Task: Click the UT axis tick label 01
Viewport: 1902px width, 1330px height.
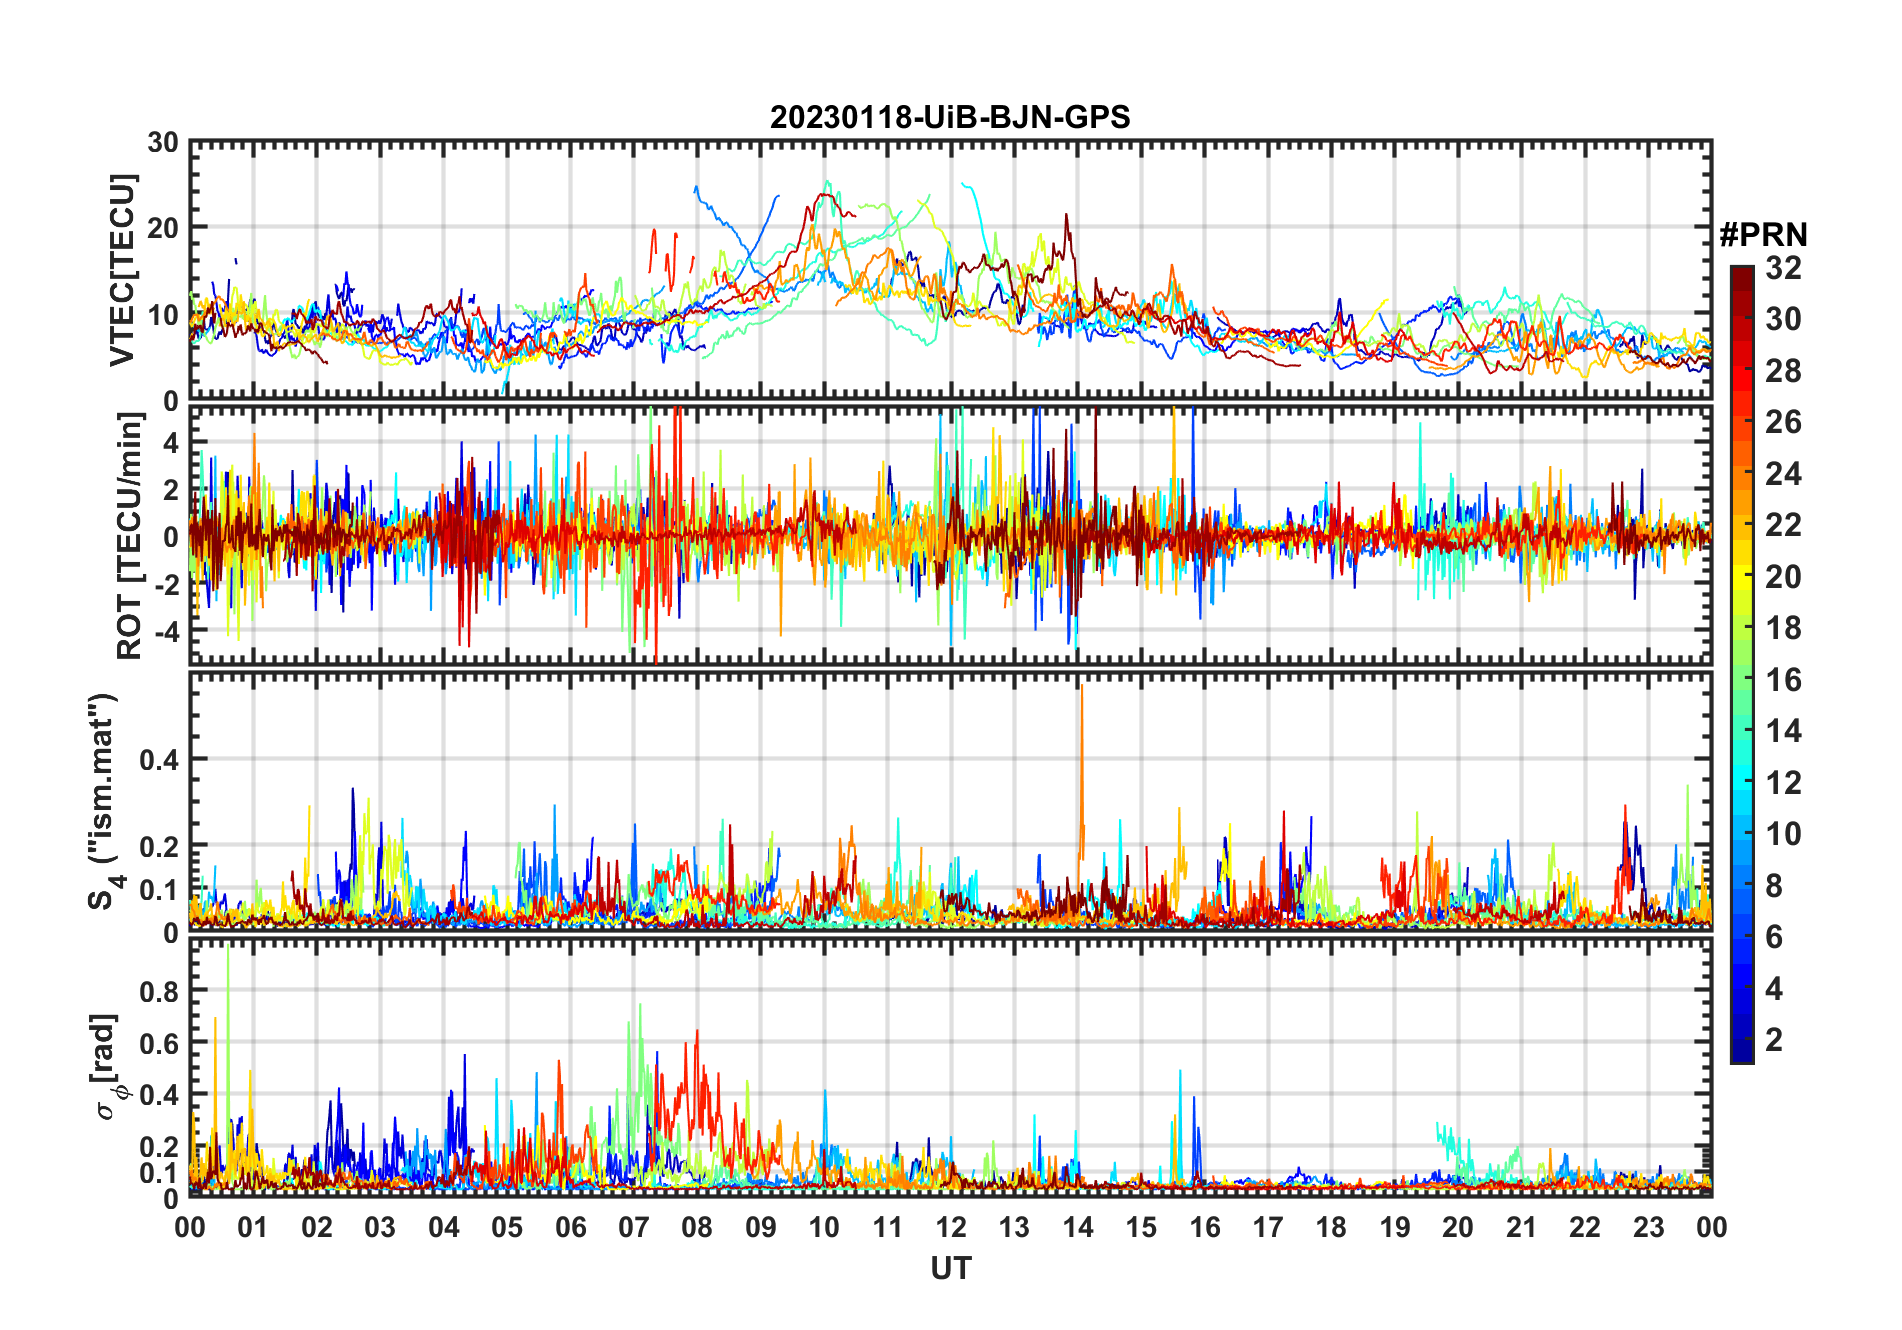Action: [x=253, y=1227]
